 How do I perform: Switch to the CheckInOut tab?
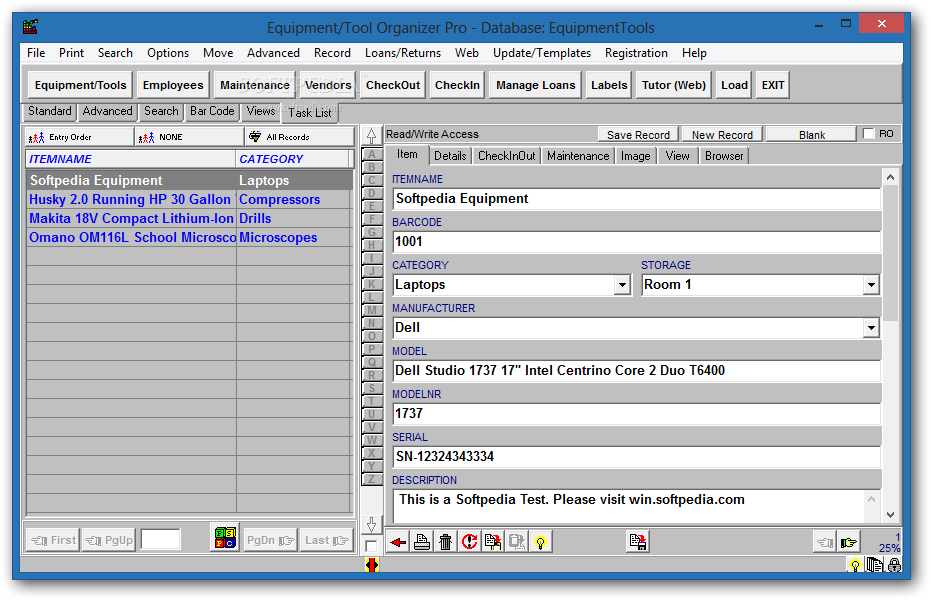(506, 156)
